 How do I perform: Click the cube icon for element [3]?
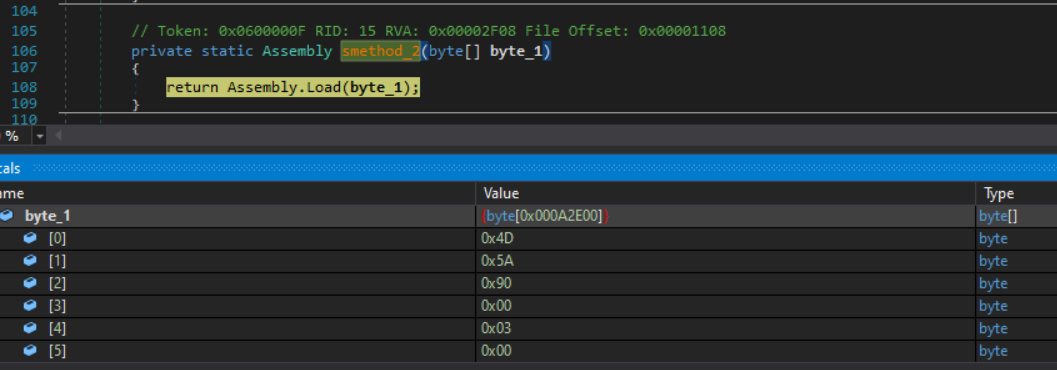(x=30, y=305)
